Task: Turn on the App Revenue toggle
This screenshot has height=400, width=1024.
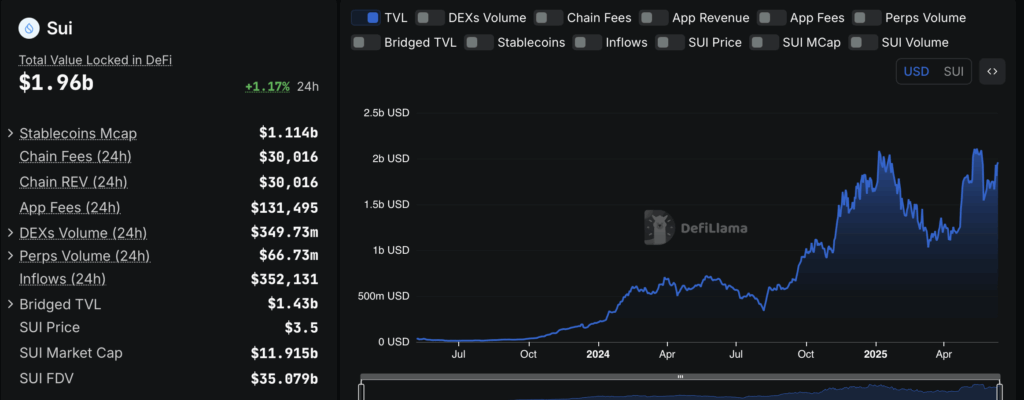Action: point(654,18)
